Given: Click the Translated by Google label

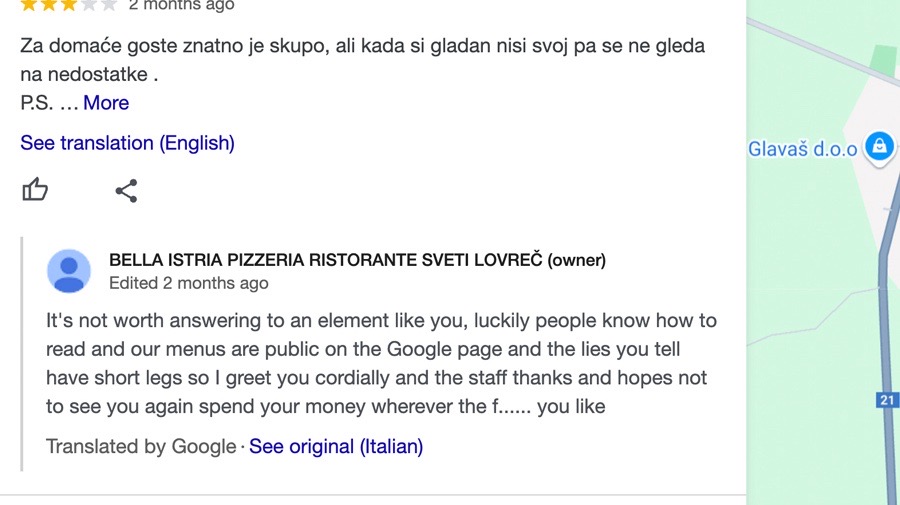Looking at the screenshot, I should [x=141, y=446].
